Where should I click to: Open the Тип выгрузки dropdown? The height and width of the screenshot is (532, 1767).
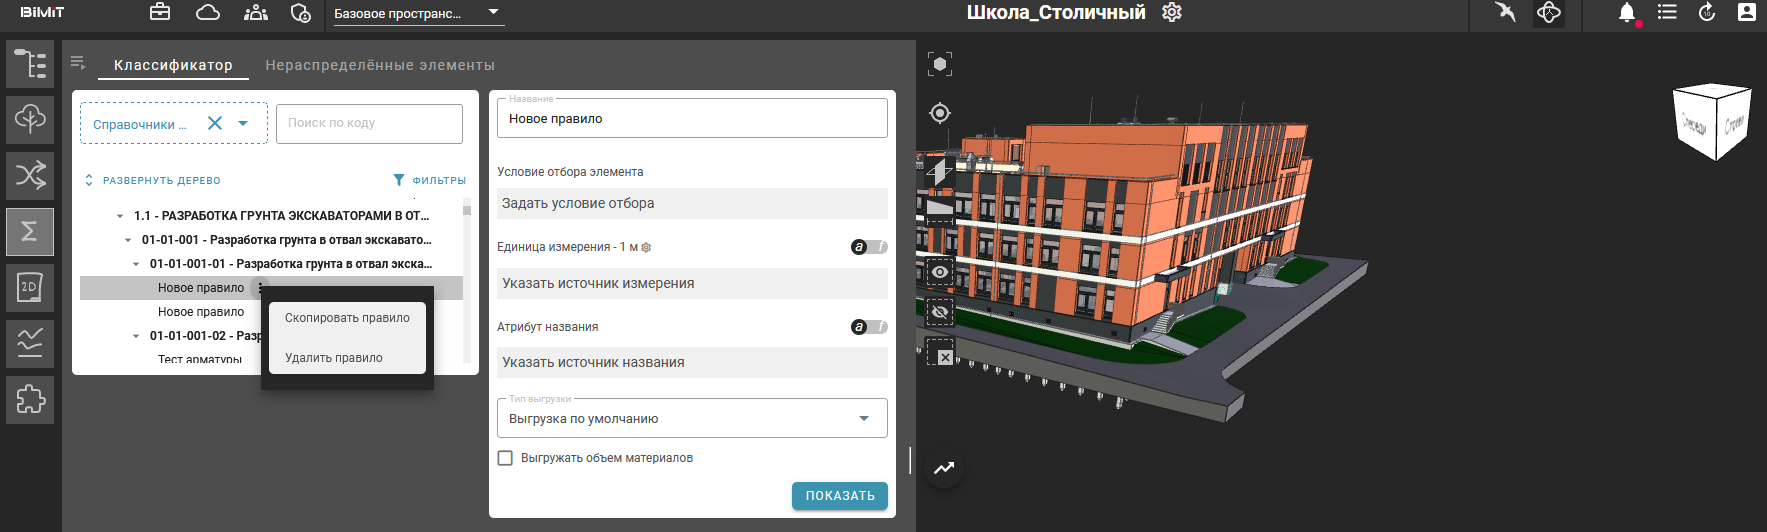click(x=692, y=419)
